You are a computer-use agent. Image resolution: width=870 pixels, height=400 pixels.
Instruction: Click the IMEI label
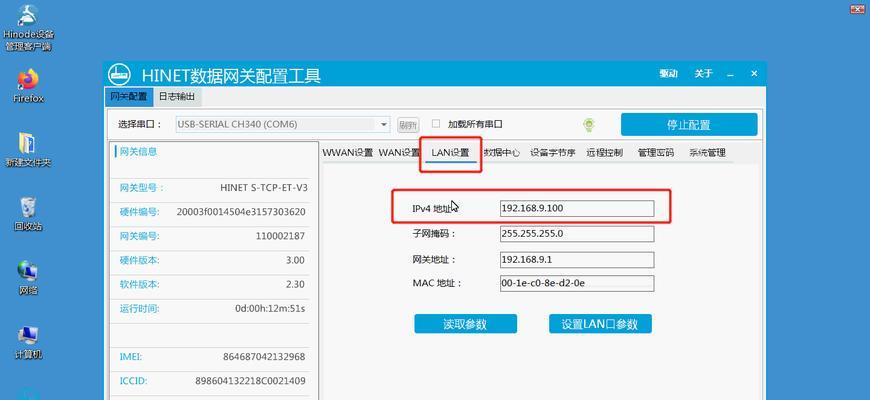[131, 357]
